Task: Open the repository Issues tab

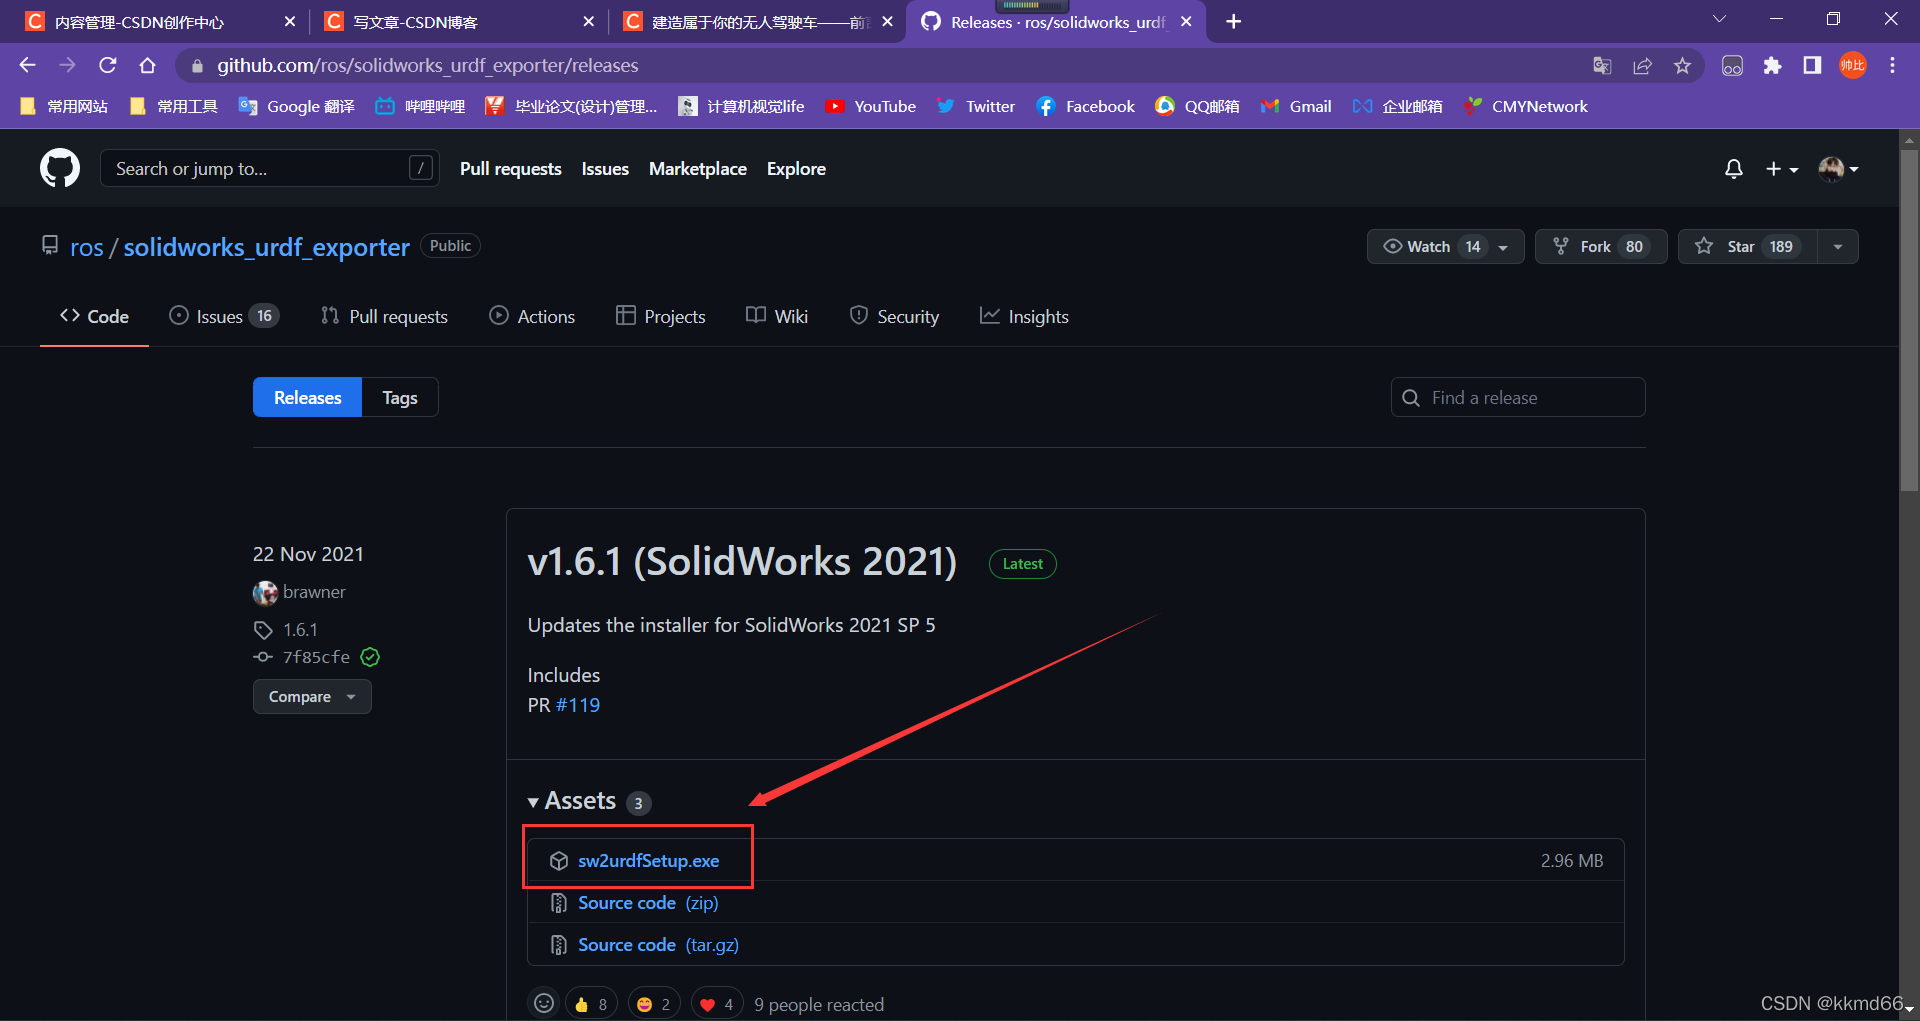Action: (224, 316)
